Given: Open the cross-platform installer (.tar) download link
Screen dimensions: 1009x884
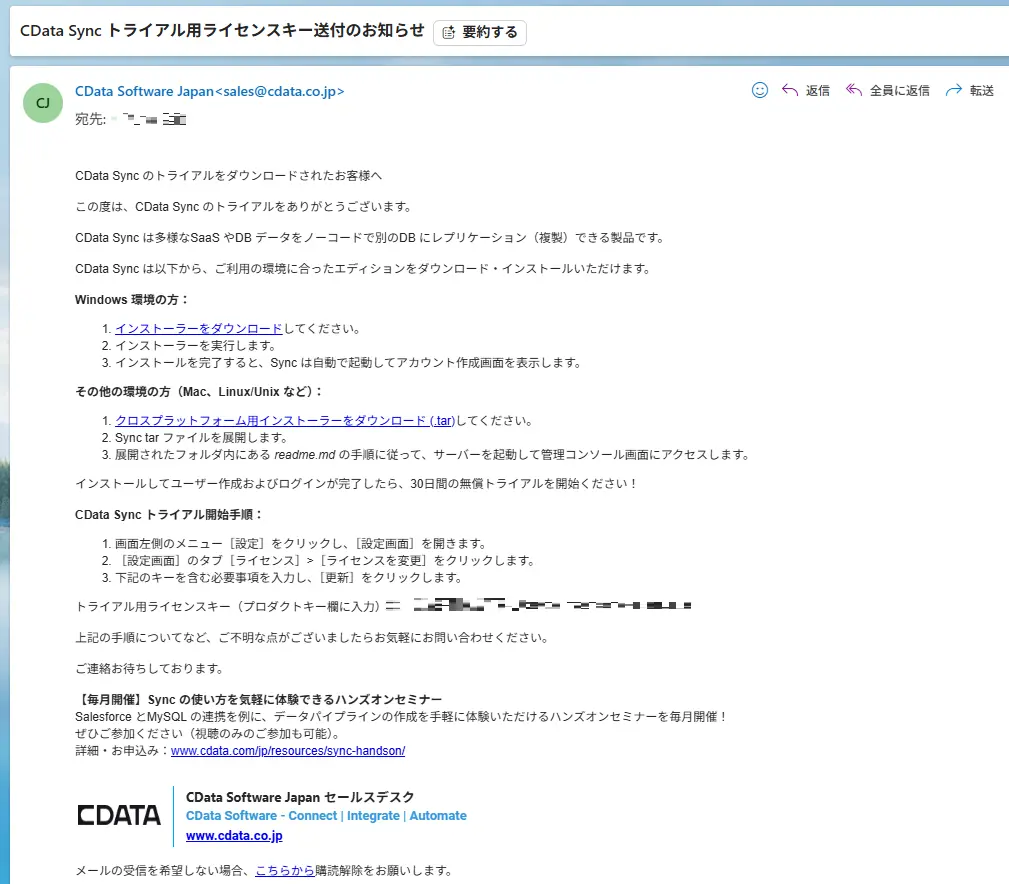Looking at the screenshot, I should (285, 421).
